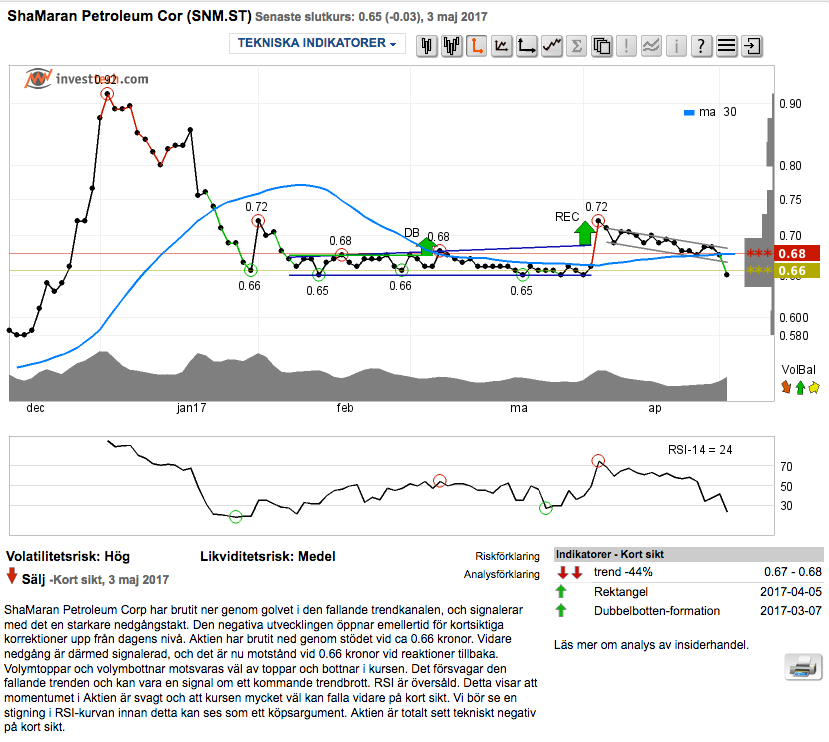The width and height of the screenshot is (829, 742).
Task: Click the sigma summation icon
Action: pyautogui.click(x=577, y=46)
